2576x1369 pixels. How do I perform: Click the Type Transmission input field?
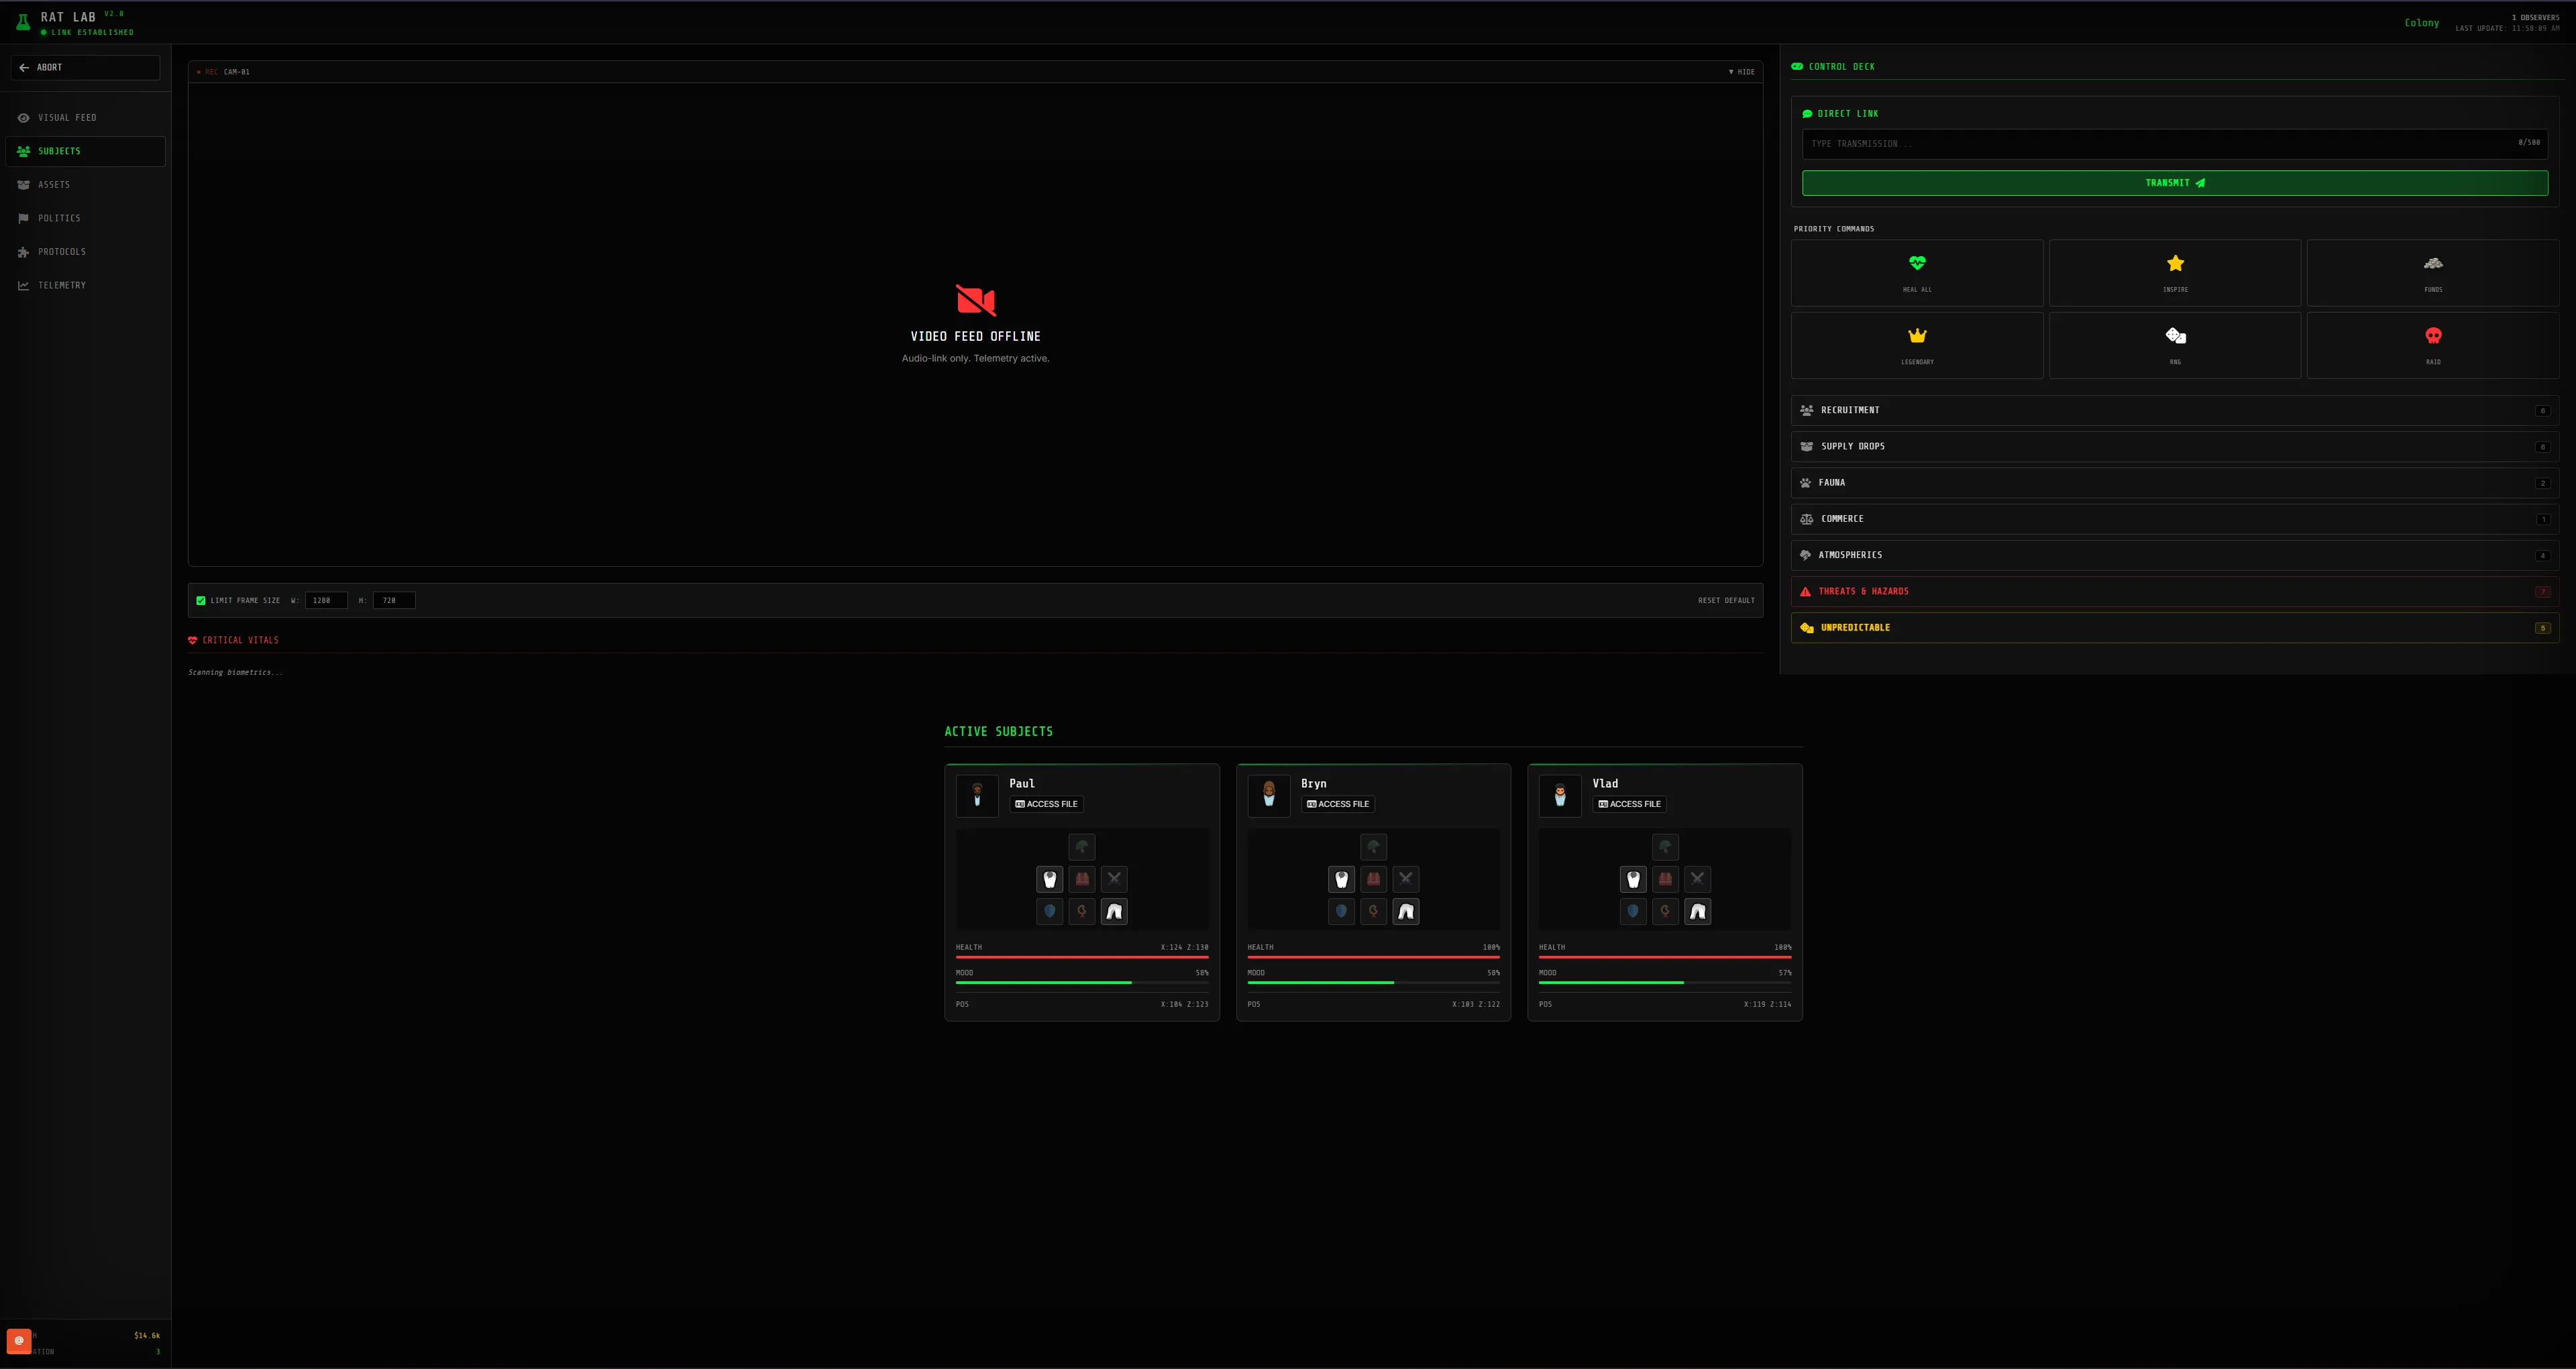tap(2160, 144)
